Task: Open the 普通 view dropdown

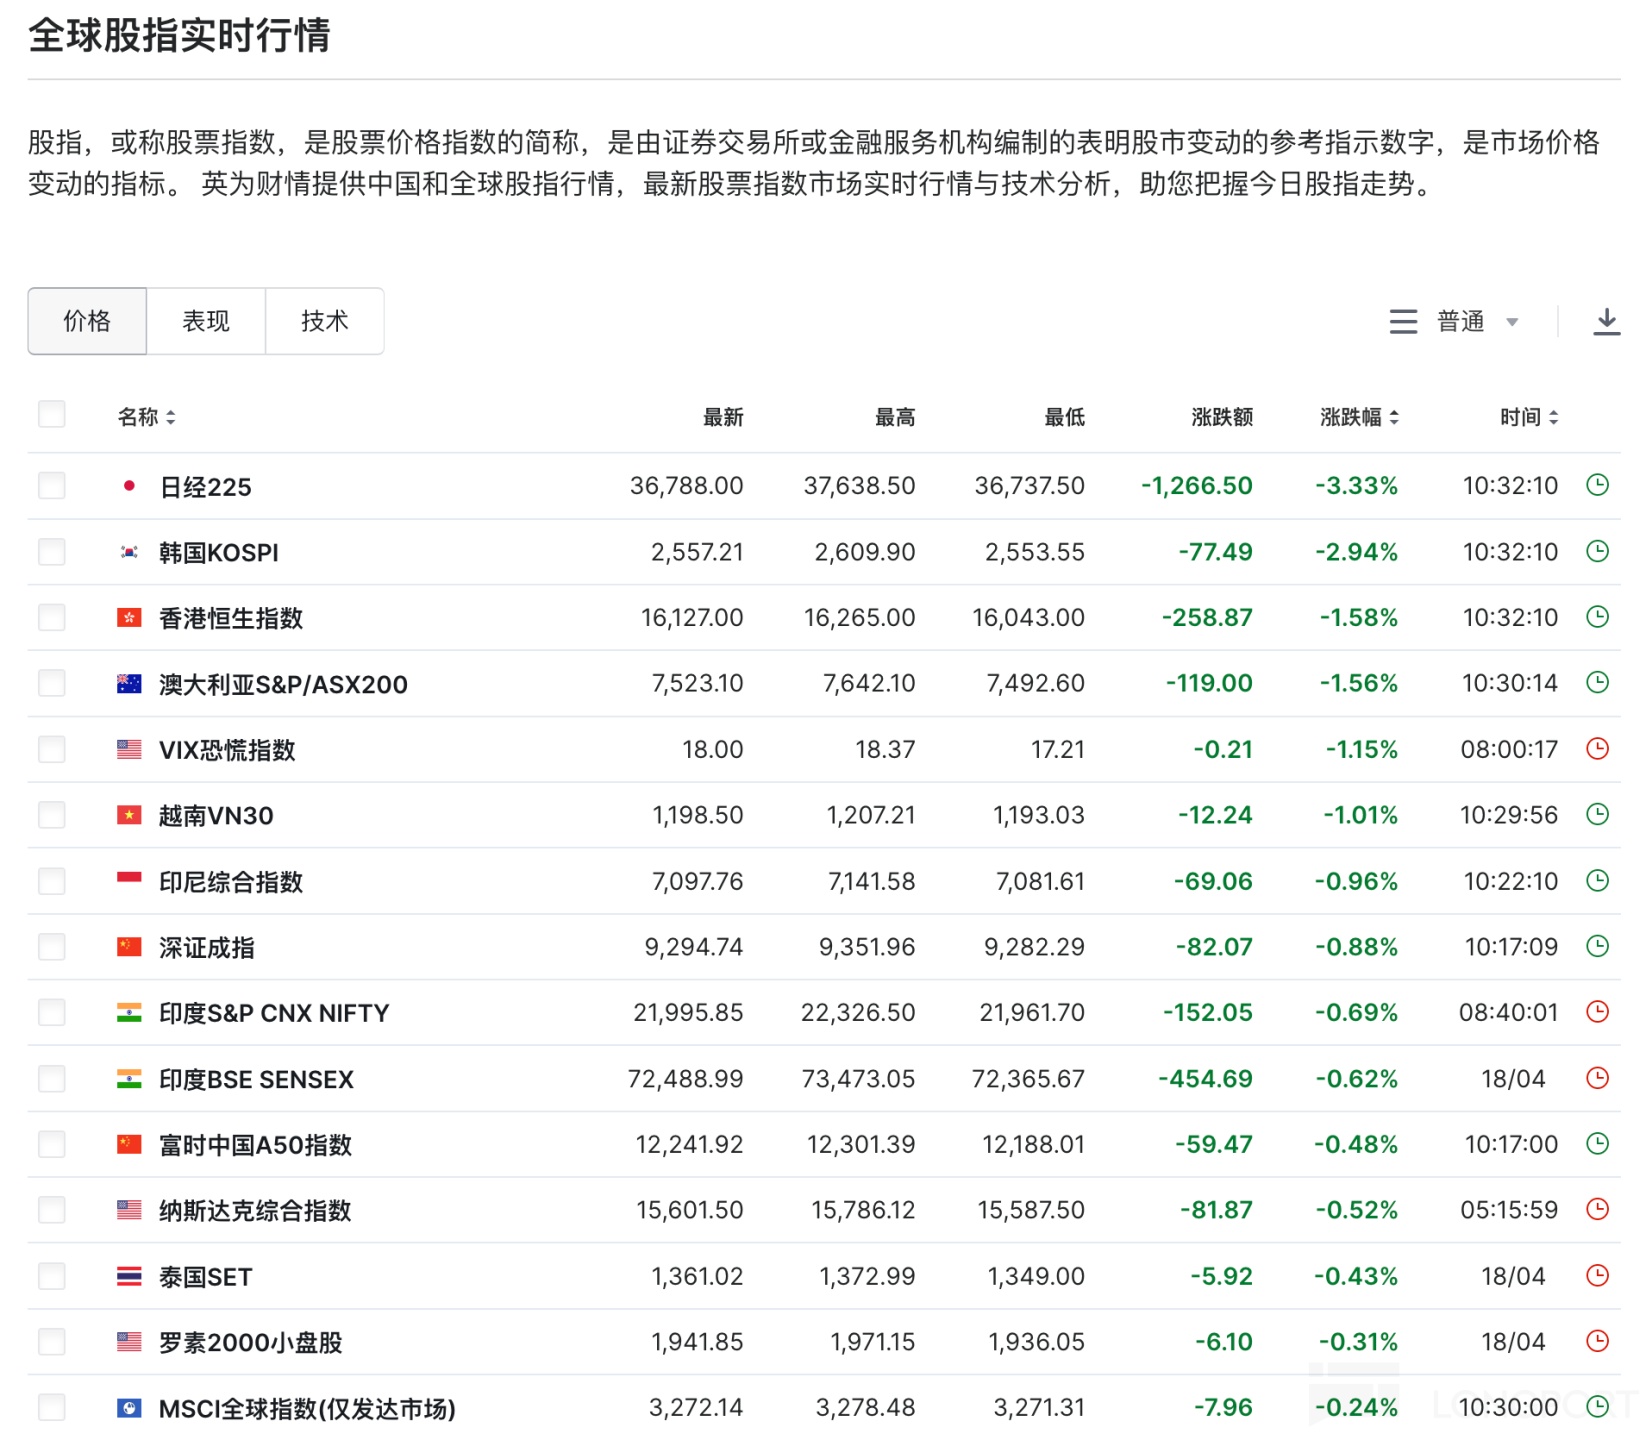Action: tap(1476, 321)
